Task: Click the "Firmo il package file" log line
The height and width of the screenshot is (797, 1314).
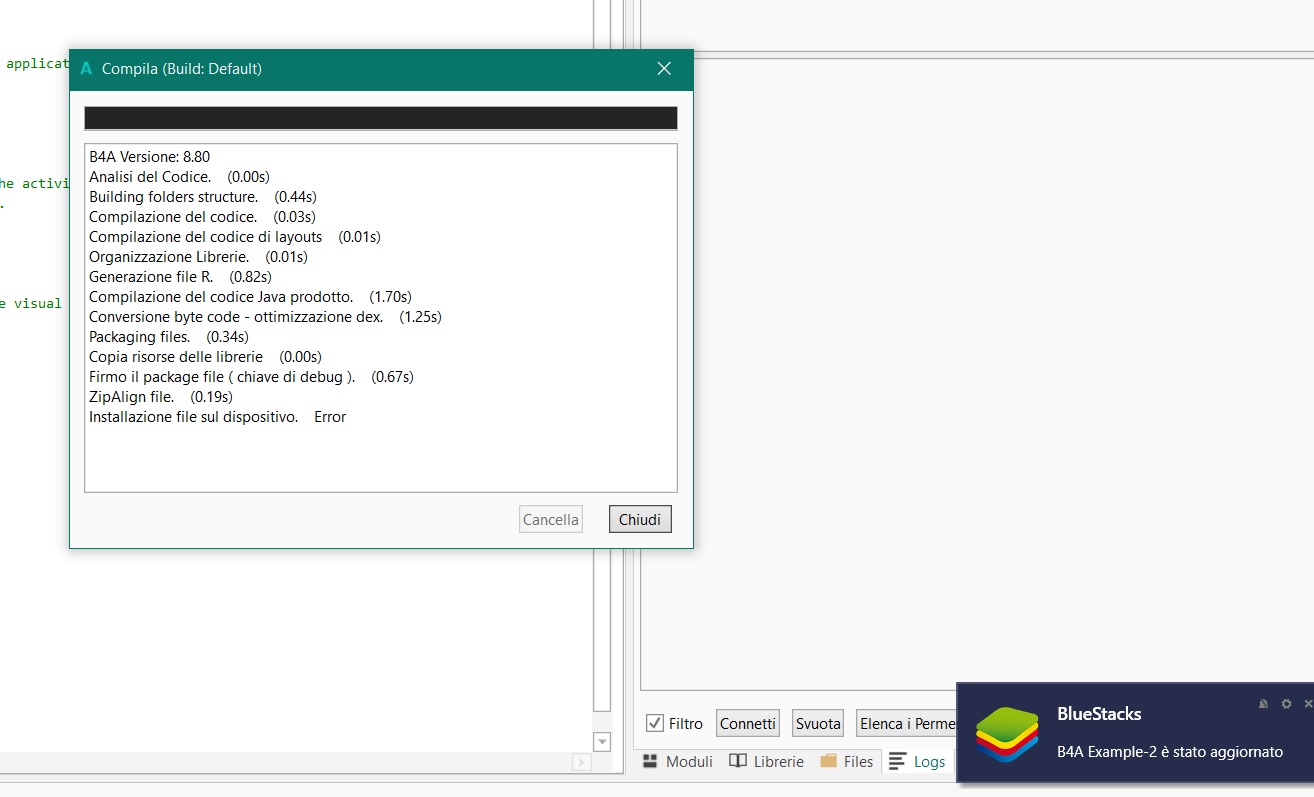Action: coord(251,376)
